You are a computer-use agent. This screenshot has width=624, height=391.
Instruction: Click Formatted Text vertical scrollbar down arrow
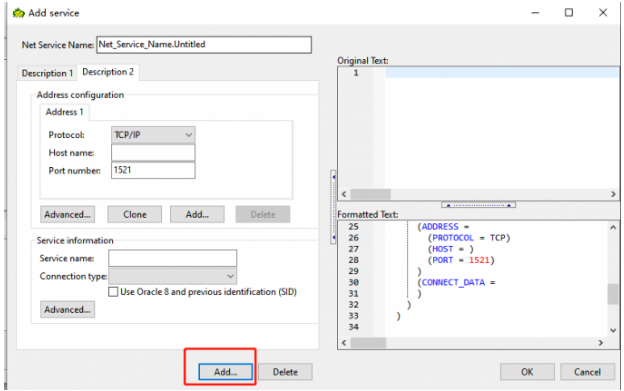[613, 331]
